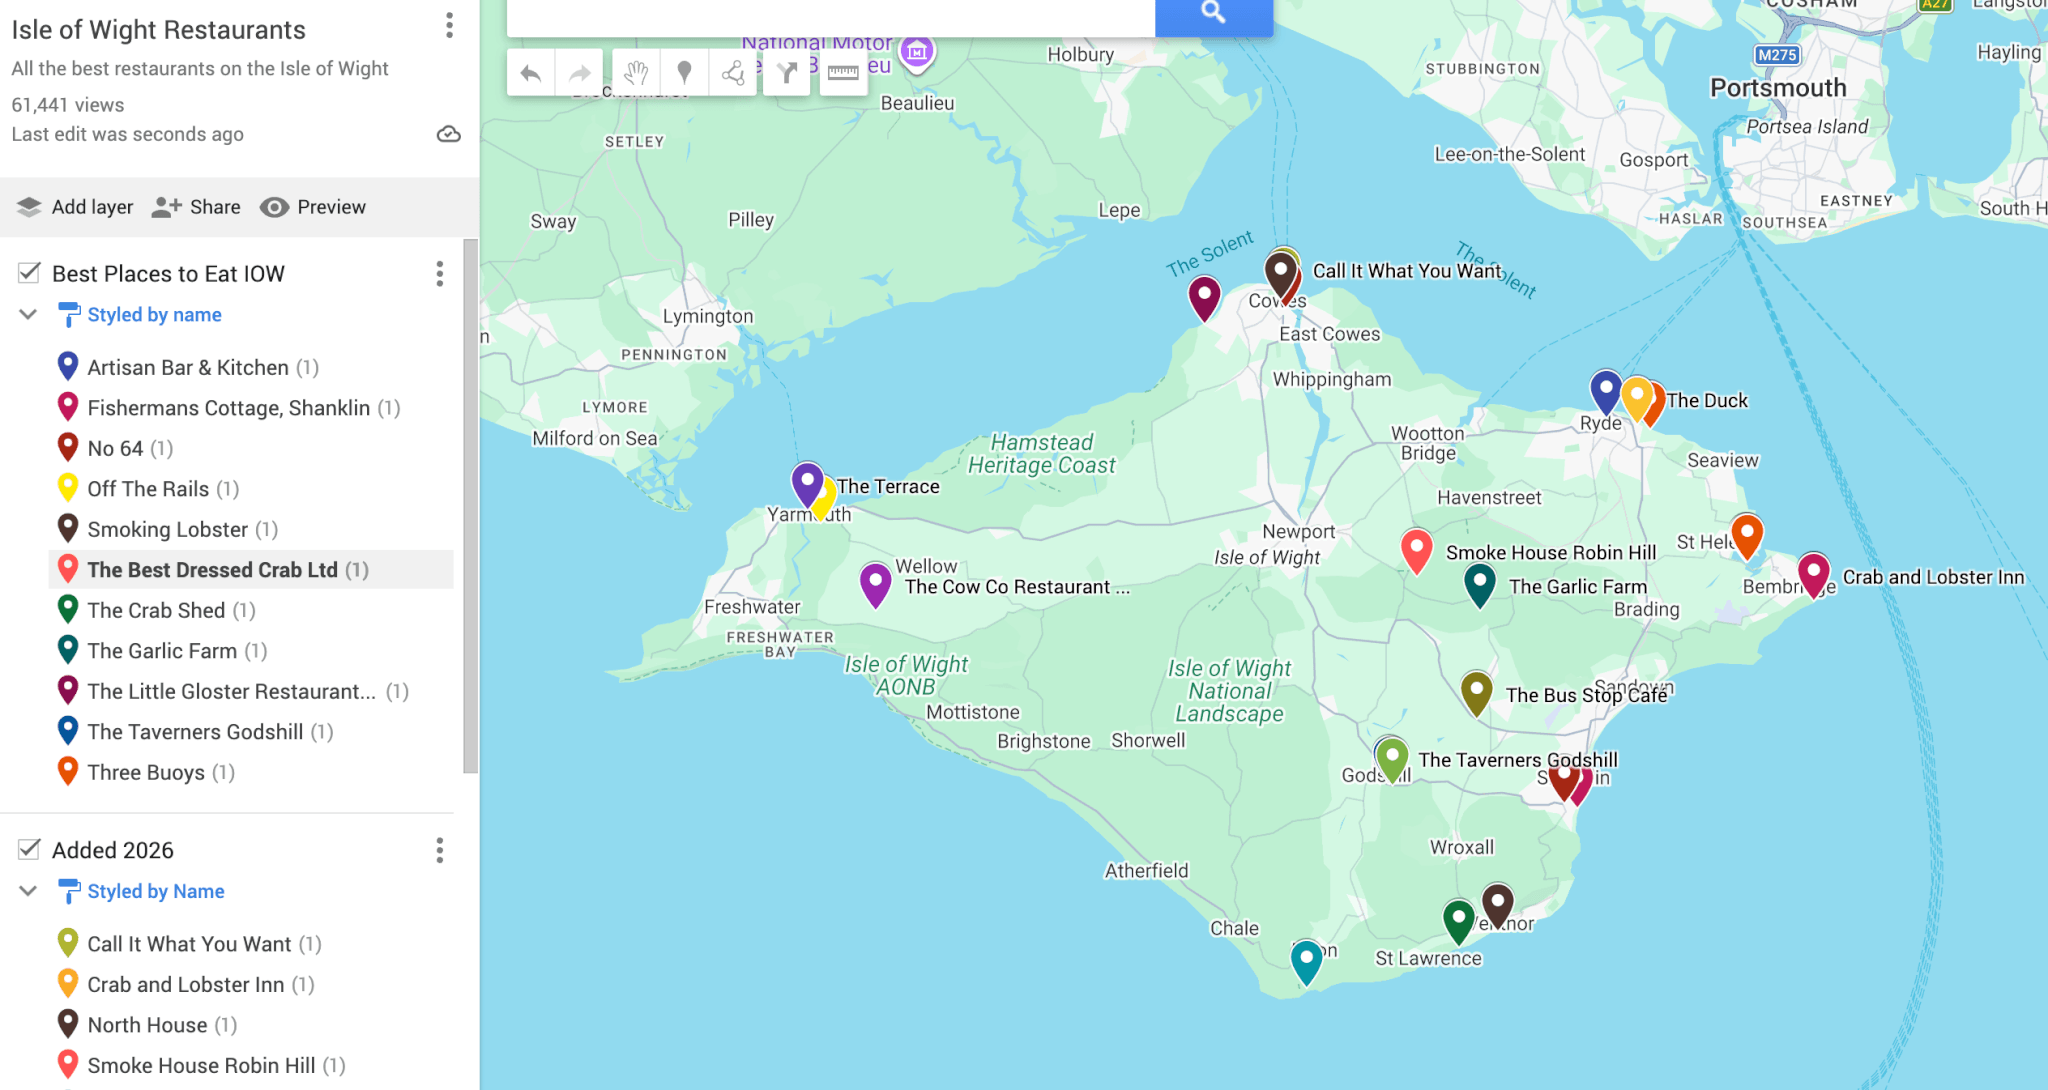
Task: Select the Measure distances ruler tool
Action: coord(843,72)
